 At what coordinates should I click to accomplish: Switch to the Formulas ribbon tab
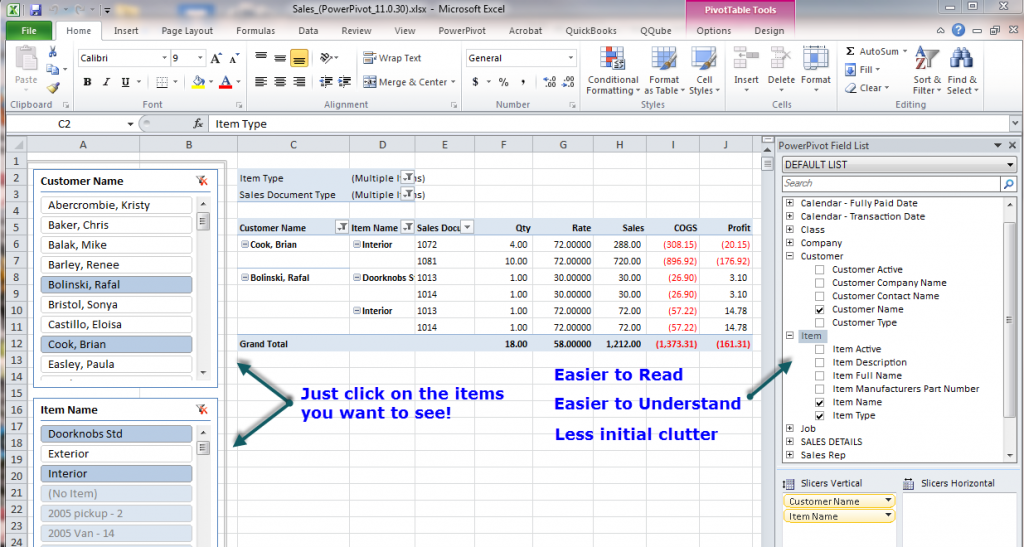(255, 31)
